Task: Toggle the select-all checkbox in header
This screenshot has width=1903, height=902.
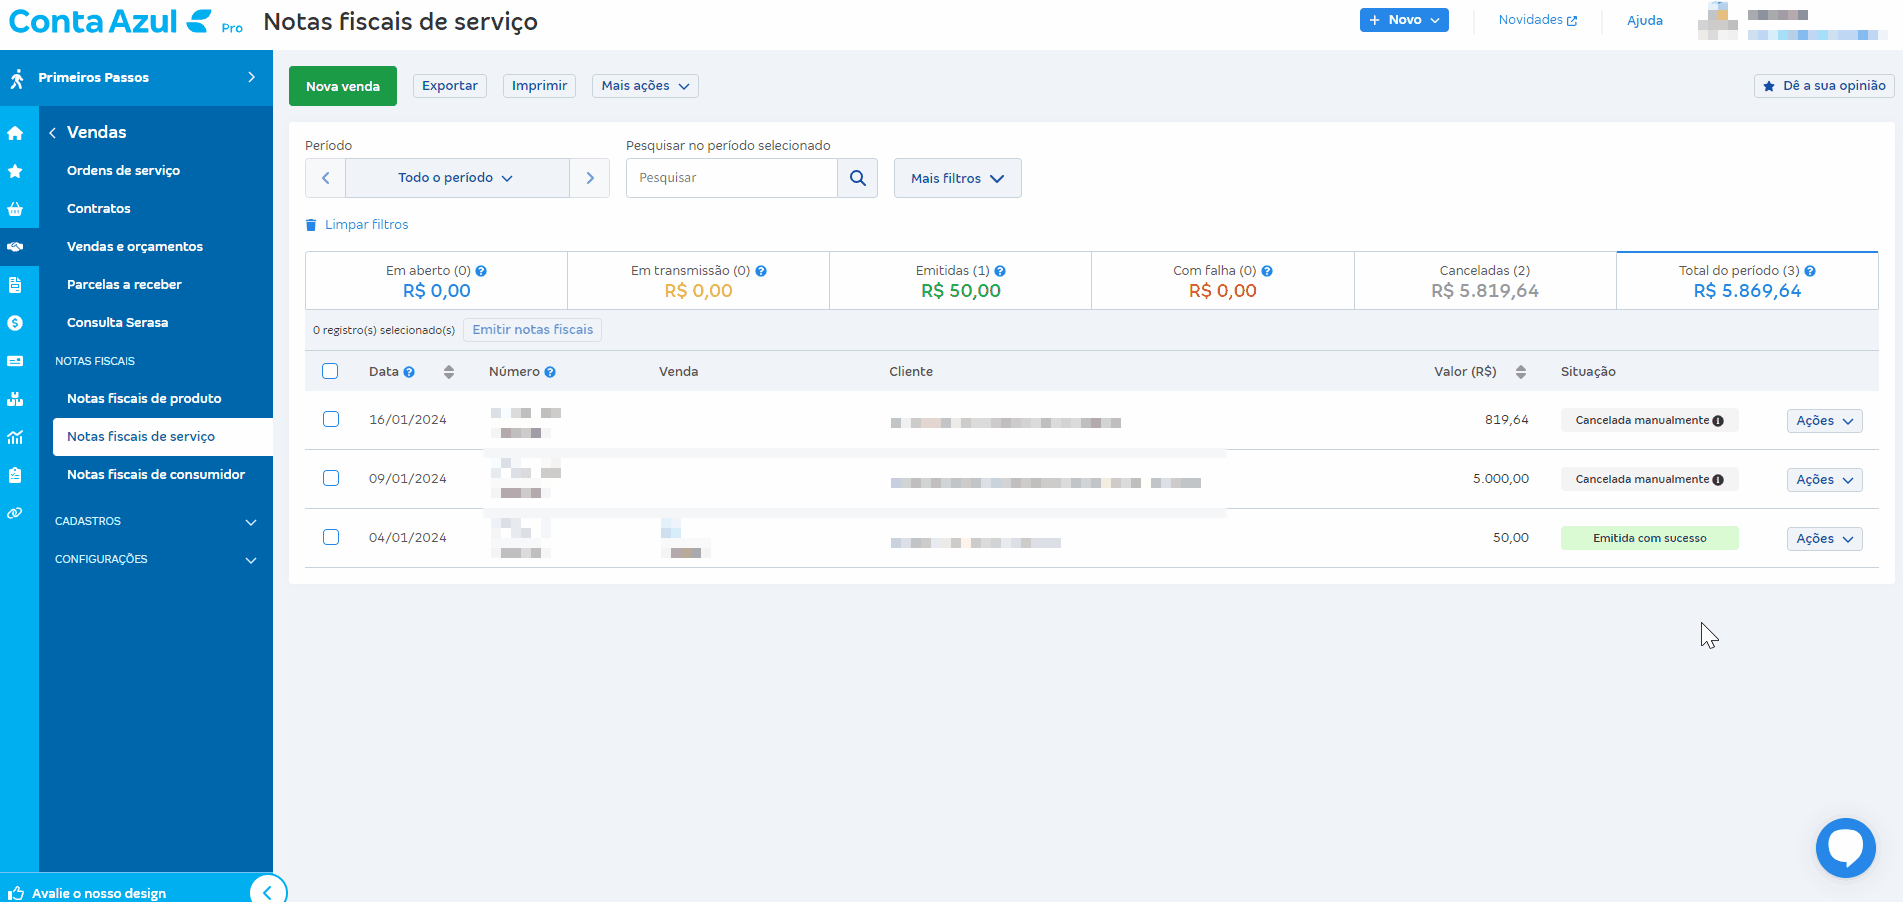Action: tap(330, 372)
